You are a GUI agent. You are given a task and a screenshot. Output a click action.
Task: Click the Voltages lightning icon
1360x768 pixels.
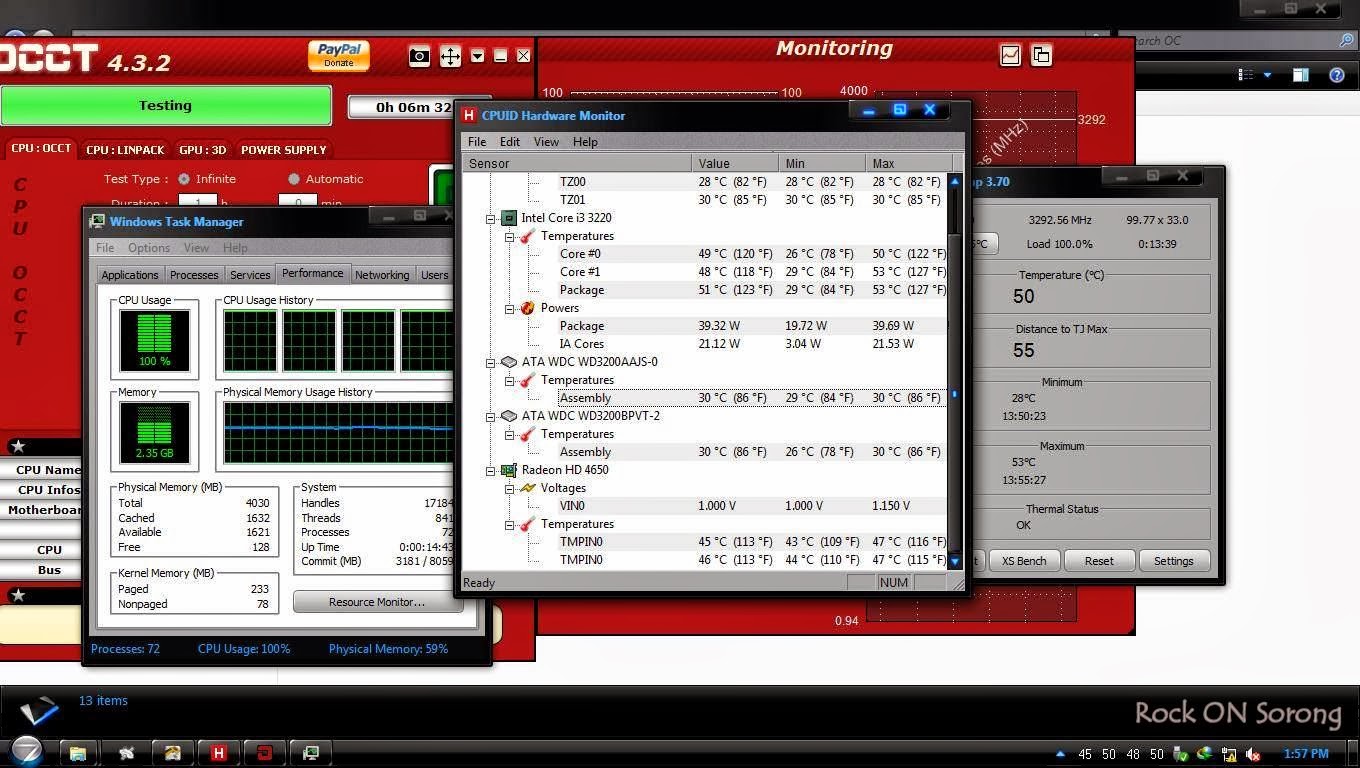[527, 488]
